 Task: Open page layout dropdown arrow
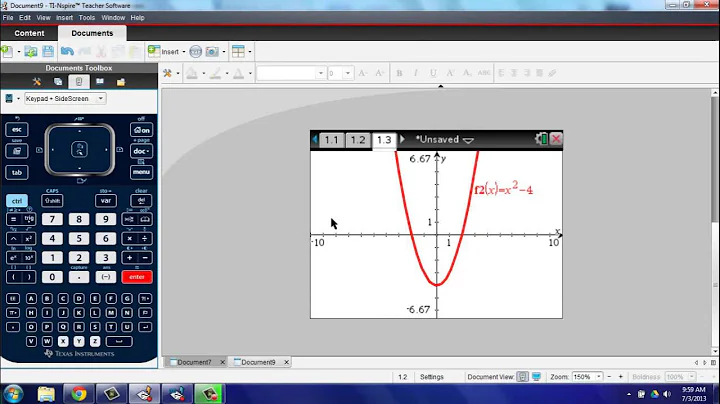250,51
